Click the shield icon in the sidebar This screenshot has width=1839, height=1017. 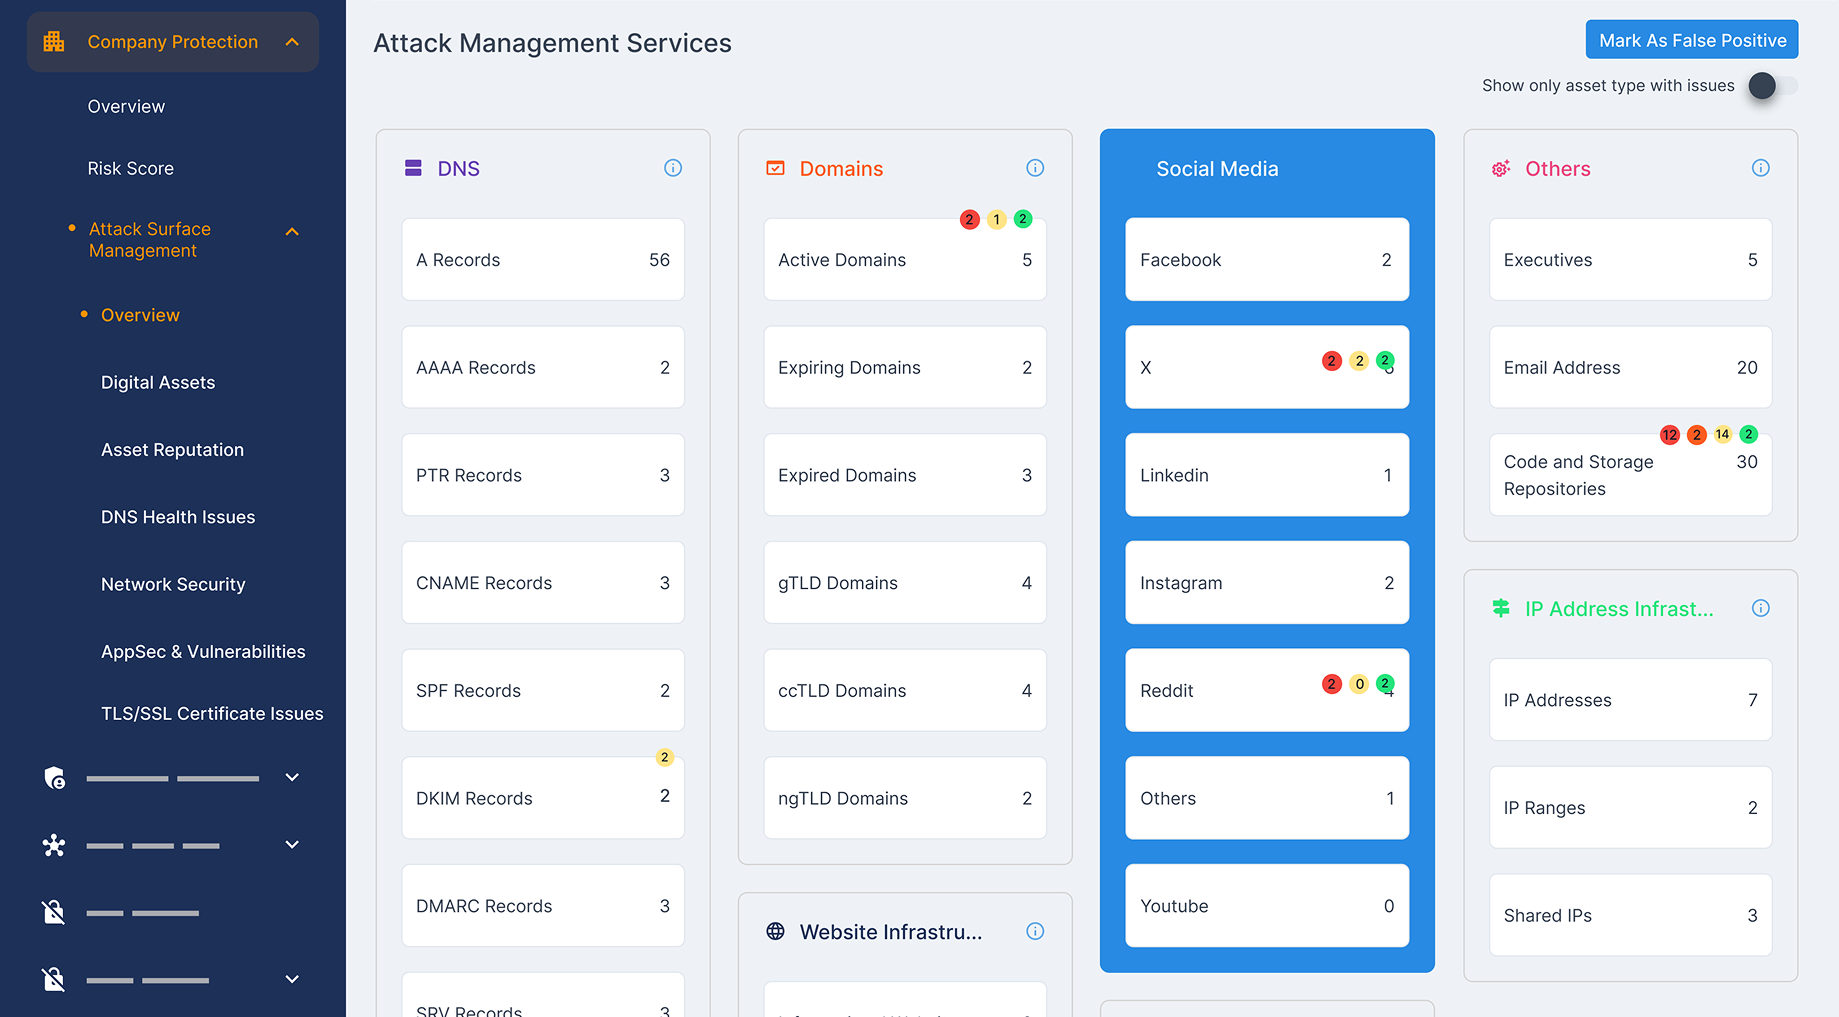coord(55,778)
